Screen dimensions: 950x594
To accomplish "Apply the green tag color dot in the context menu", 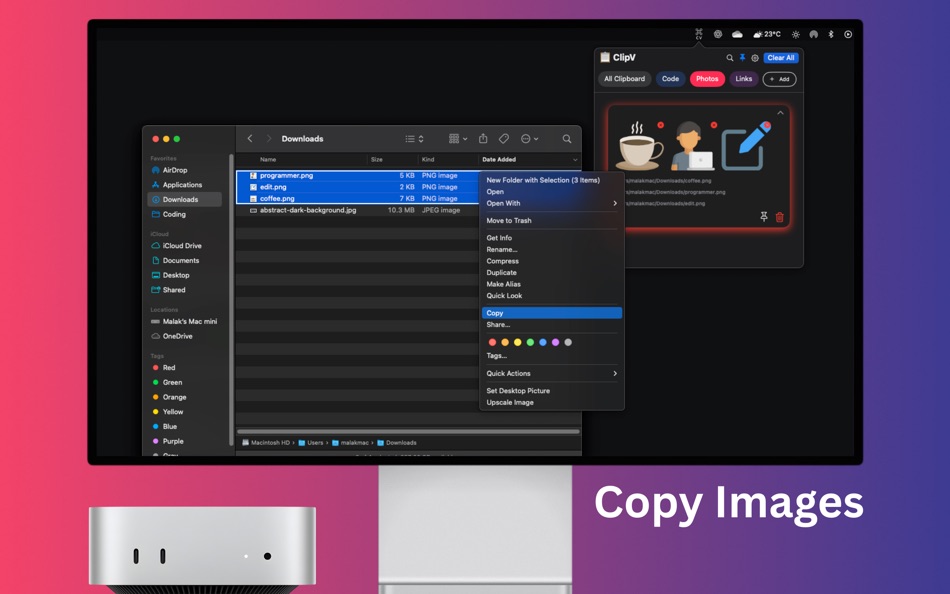I will click(530, 342).
